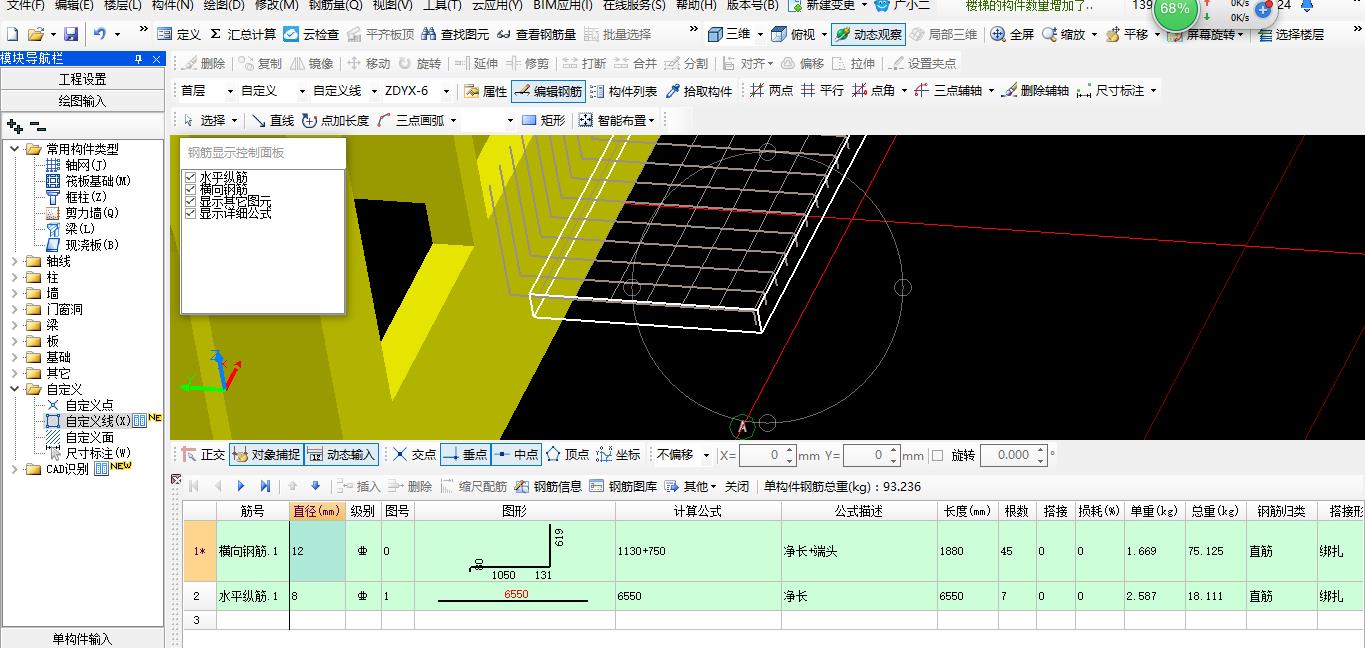Click 查看钢筋量 view rebar quantity
This screenshot has width=1365, height=648.
pos(536,34)
